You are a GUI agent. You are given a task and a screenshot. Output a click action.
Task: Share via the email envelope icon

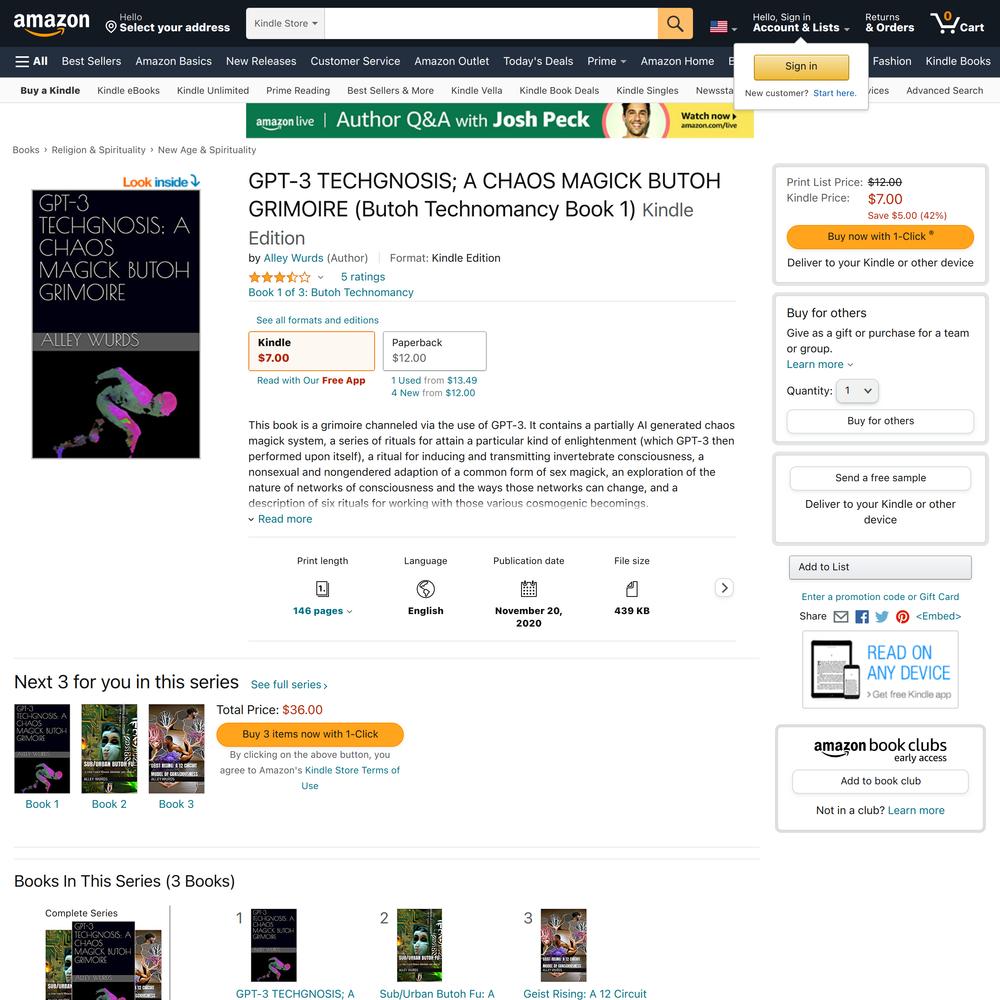(x=841, y=617)
